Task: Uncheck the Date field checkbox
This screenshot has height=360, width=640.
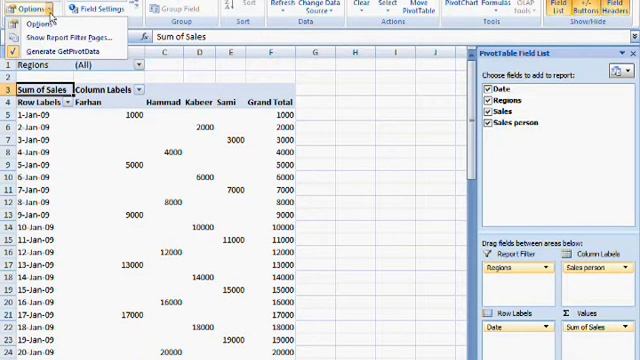Action: click(488, 89)
